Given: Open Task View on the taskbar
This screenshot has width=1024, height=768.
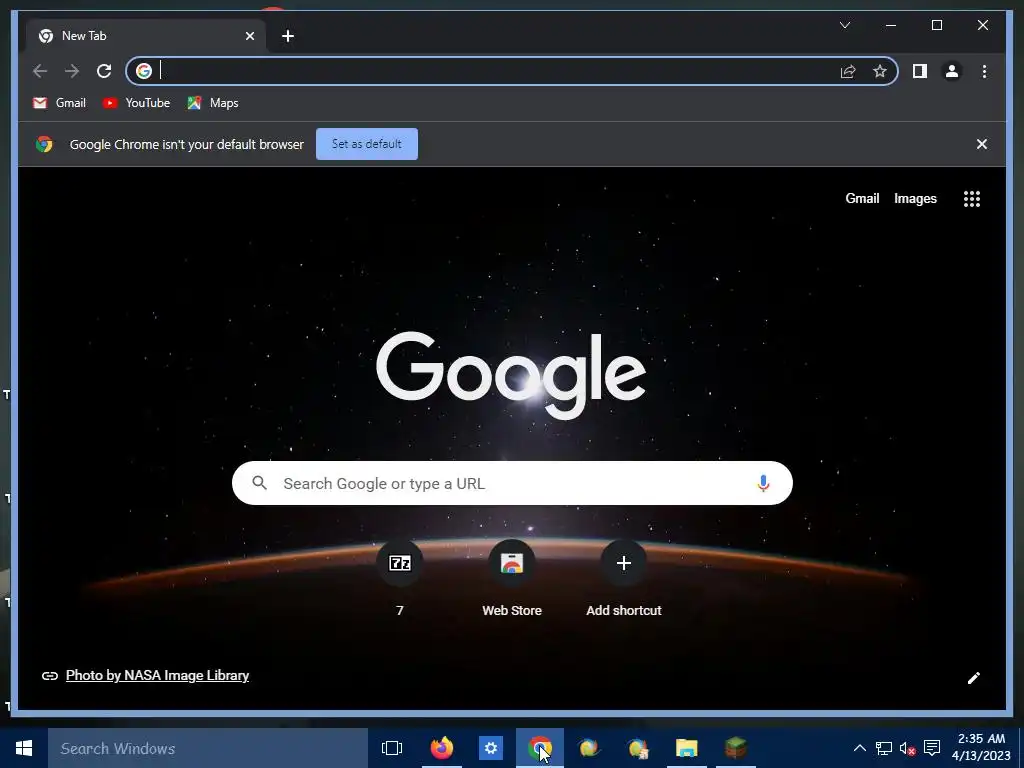Looking at the screenshot, I should [392, 748].
